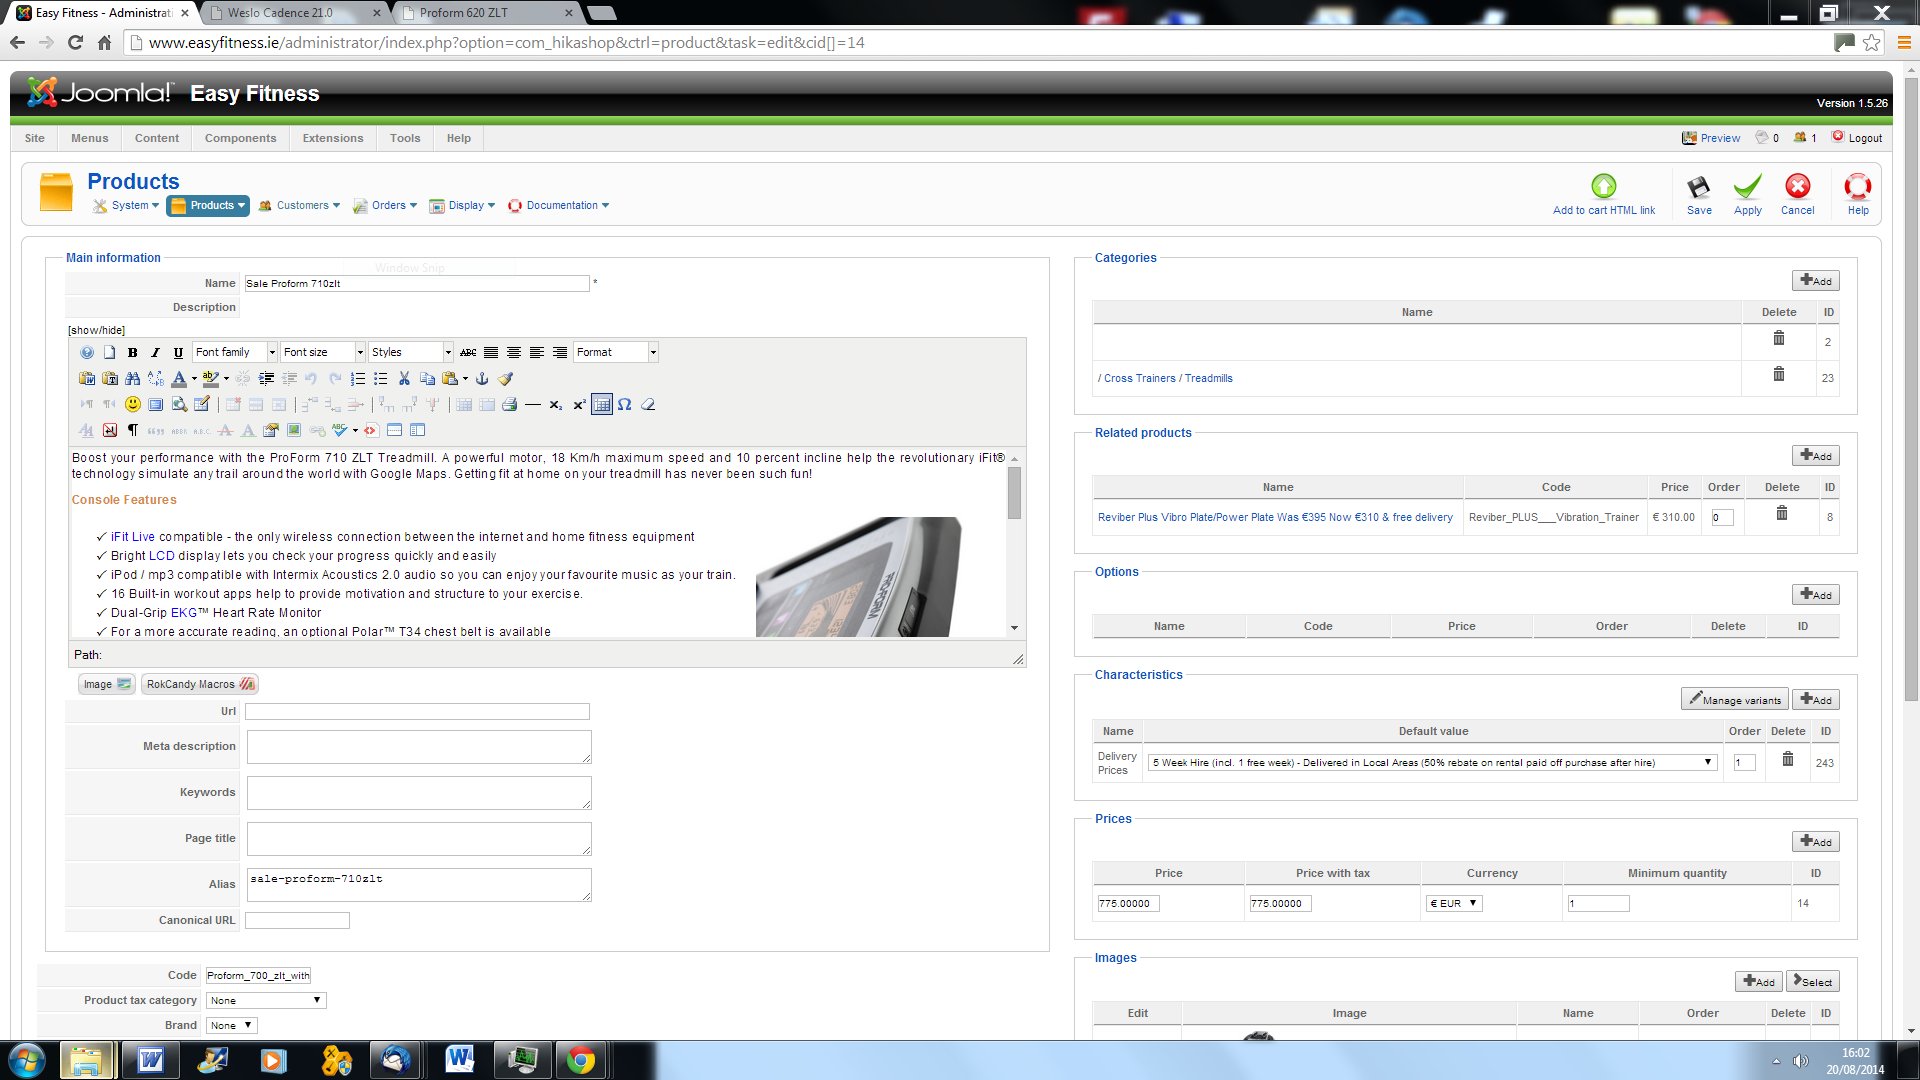
Task: Delete the Delivery Prices characteristic
Action: click(1787, 759)
